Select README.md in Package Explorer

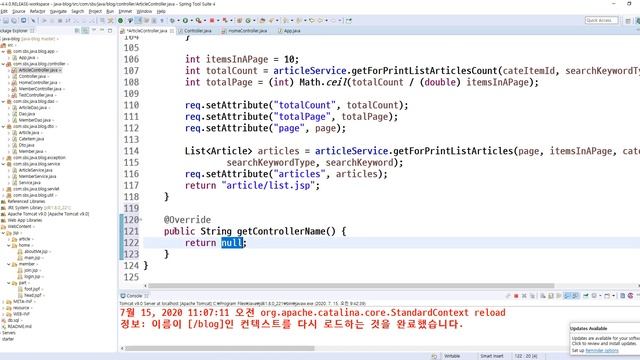[19, 327]
